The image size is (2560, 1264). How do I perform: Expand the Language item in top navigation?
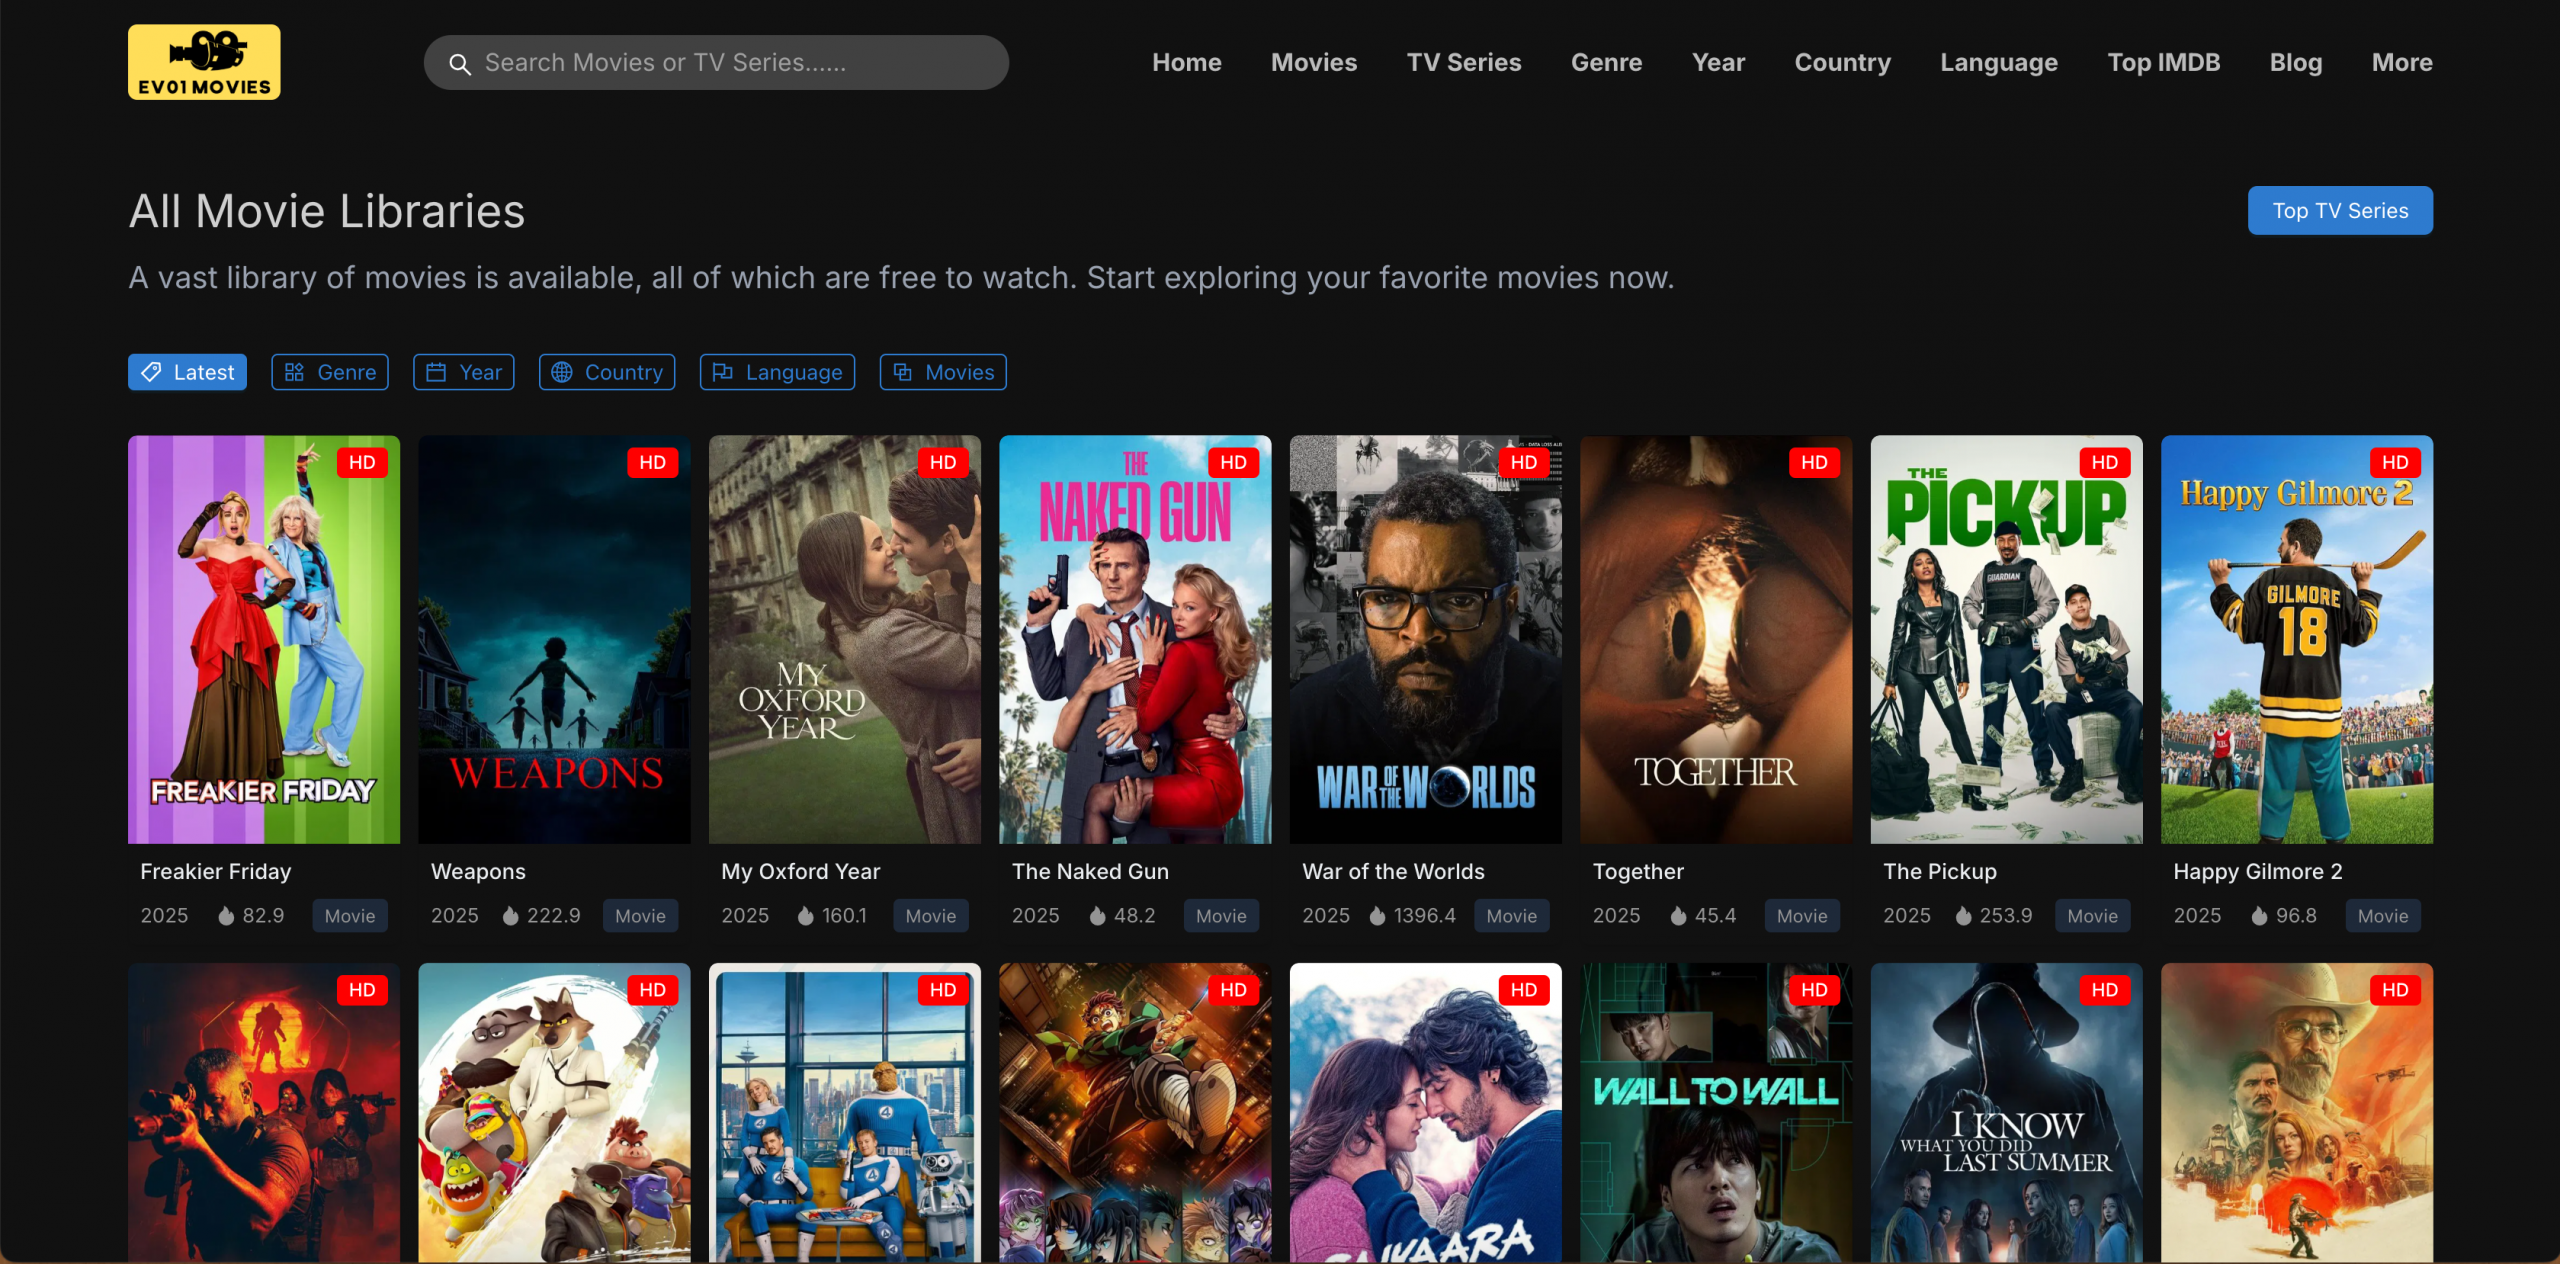point(1999,63)
